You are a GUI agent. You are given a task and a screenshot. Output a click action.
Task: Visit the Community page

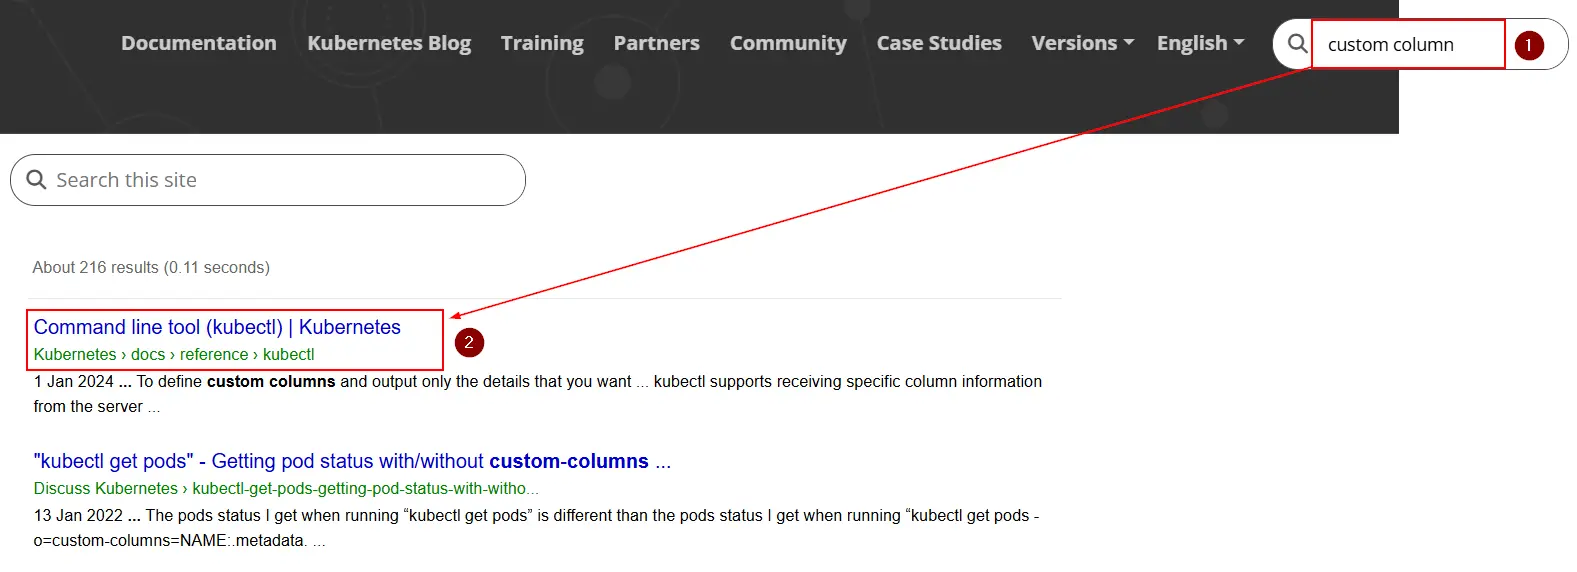788,43
